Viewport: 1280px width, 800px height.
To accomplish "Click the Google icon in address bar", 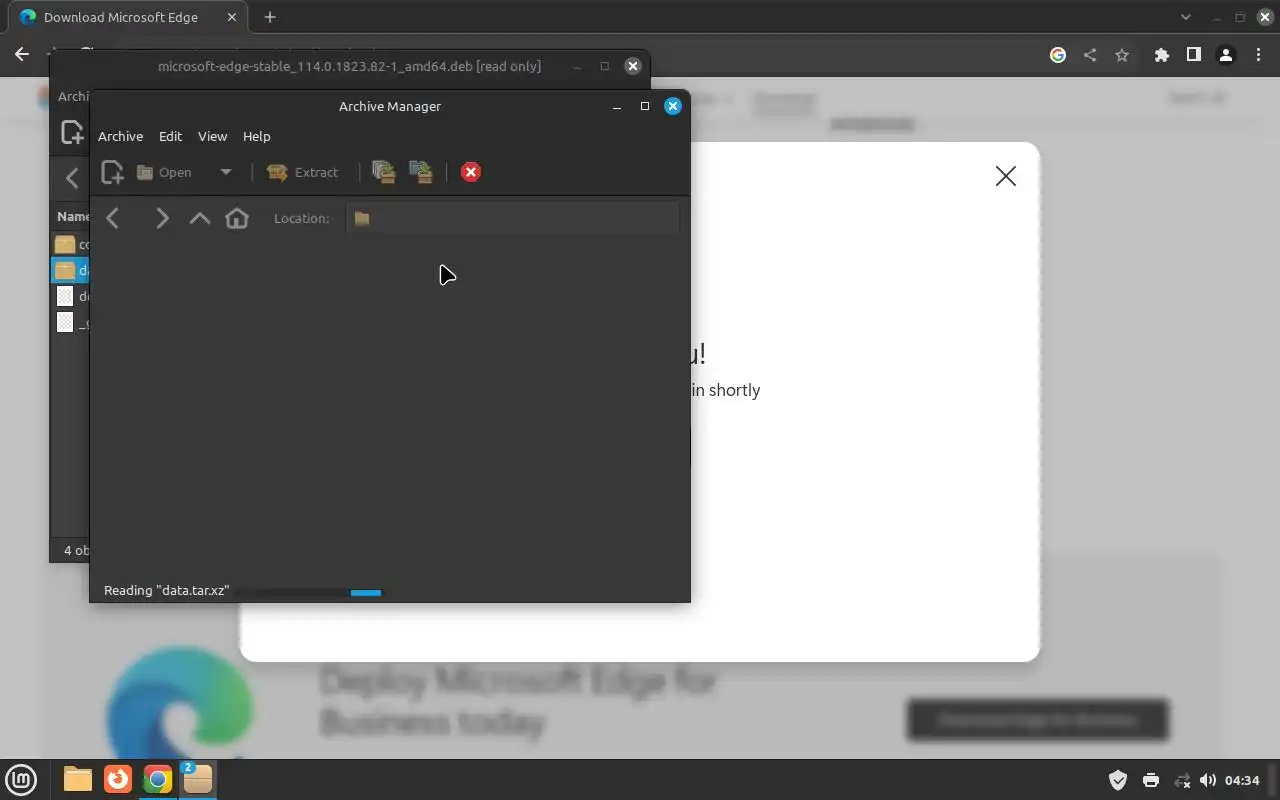I will [1058, 55].
